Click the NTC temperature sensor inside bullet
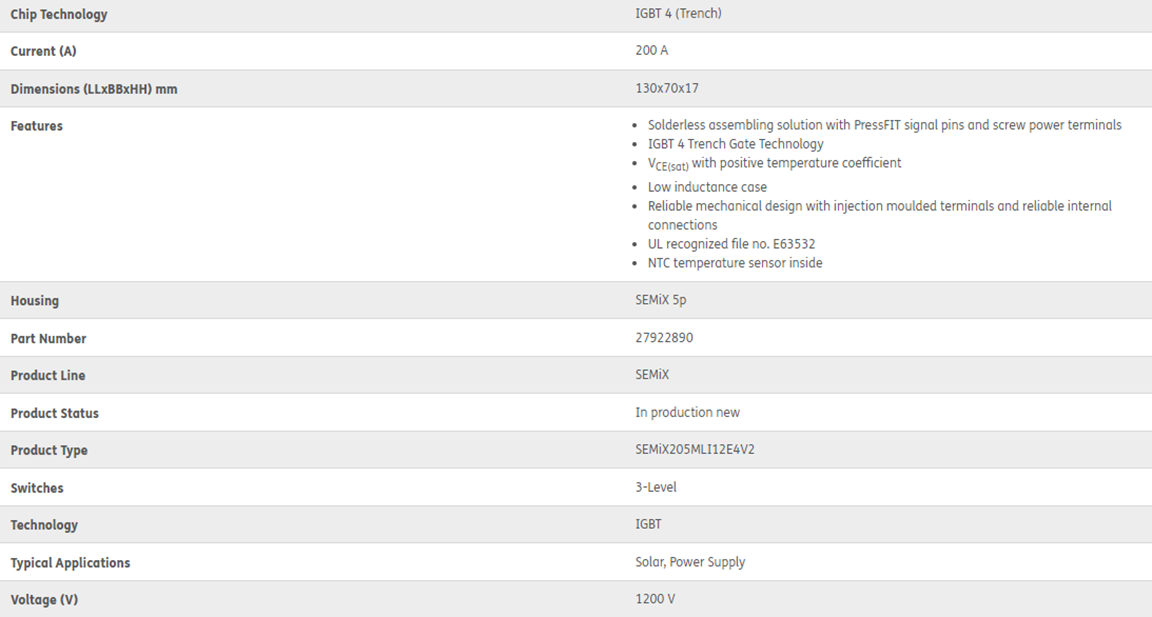Screen dimensions: 1152x617 [735, 263]
